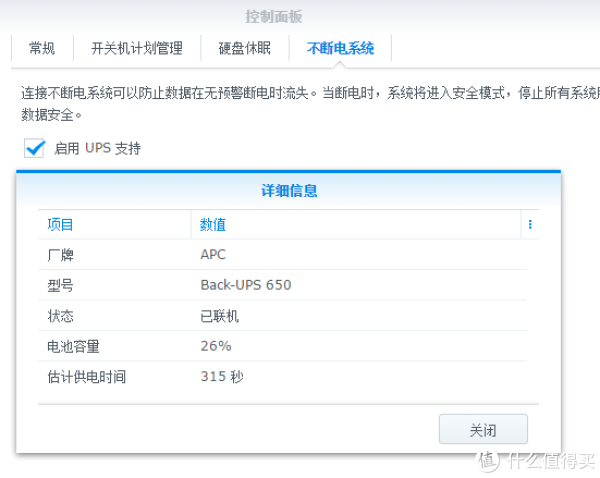Open the column options menu icon
The image size is (600, 478).
[529, 225]
